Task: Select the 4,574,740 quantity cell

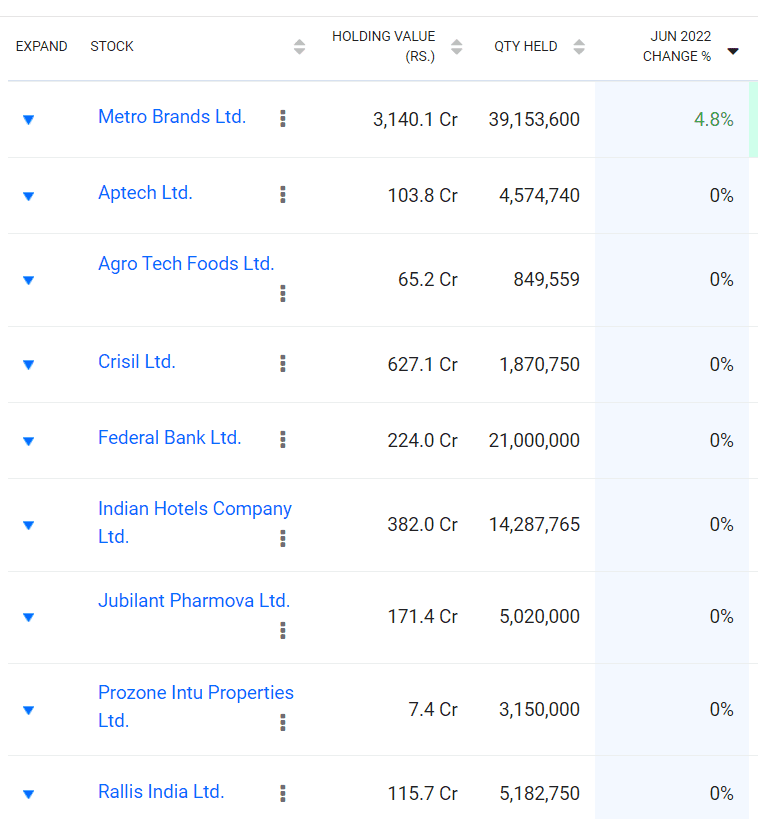Action: (x=540, y=196)
